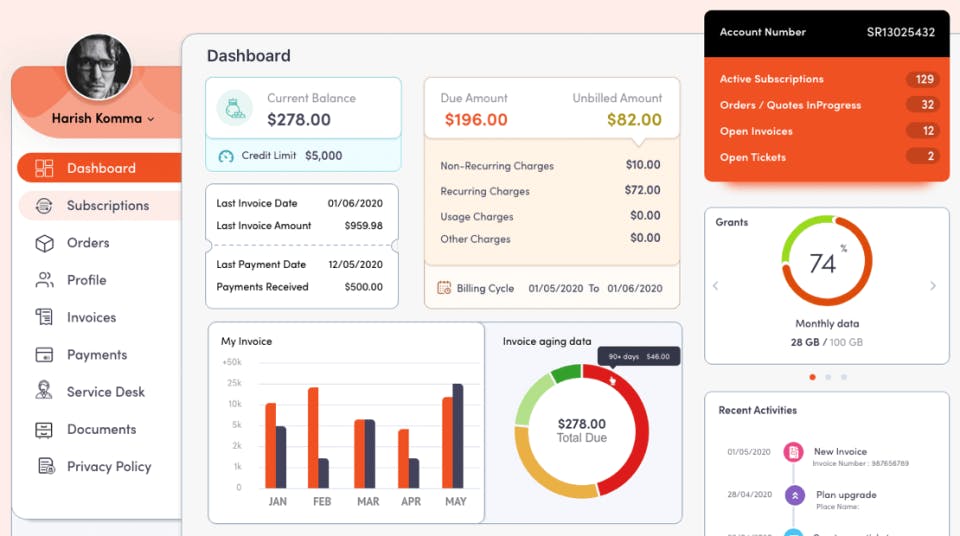Click the user profile photo
The height and width of the screenshot is (536, 960).
[x=99, y=67]
